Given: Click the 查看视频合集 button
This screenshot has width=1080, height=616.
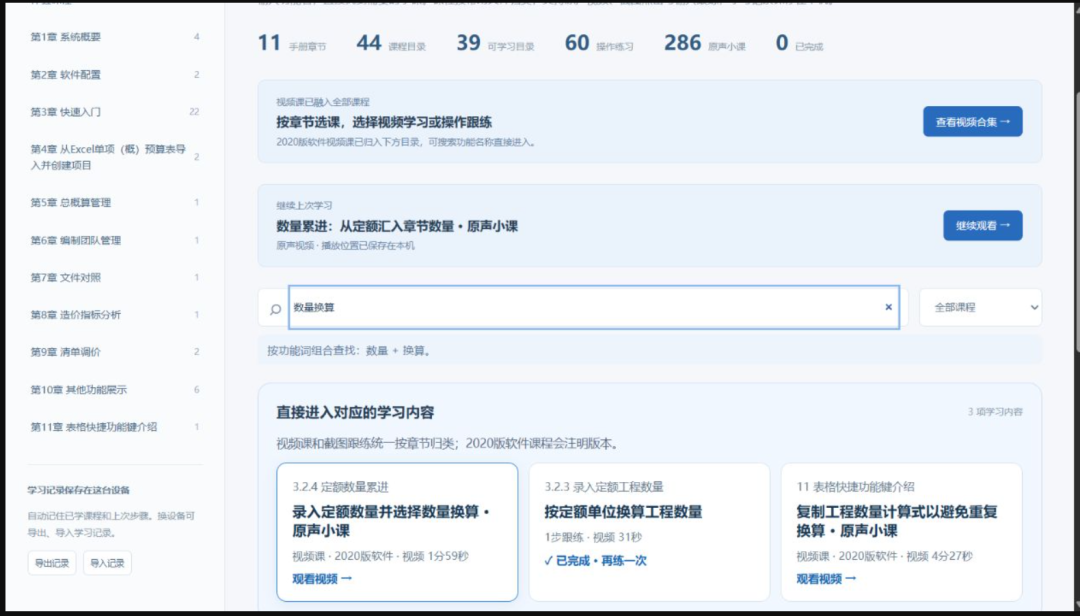Looking at the screenshot, I should 973,122.
